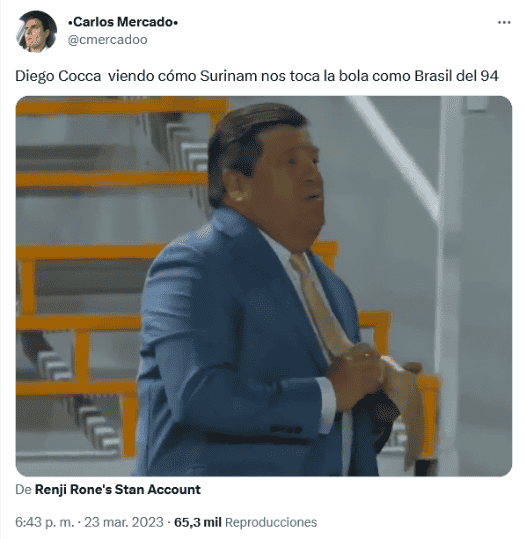Click the orange stair railing at video top-left
Image resolution: width=526 pixels, height=539 pixels.
coord(122,106)
